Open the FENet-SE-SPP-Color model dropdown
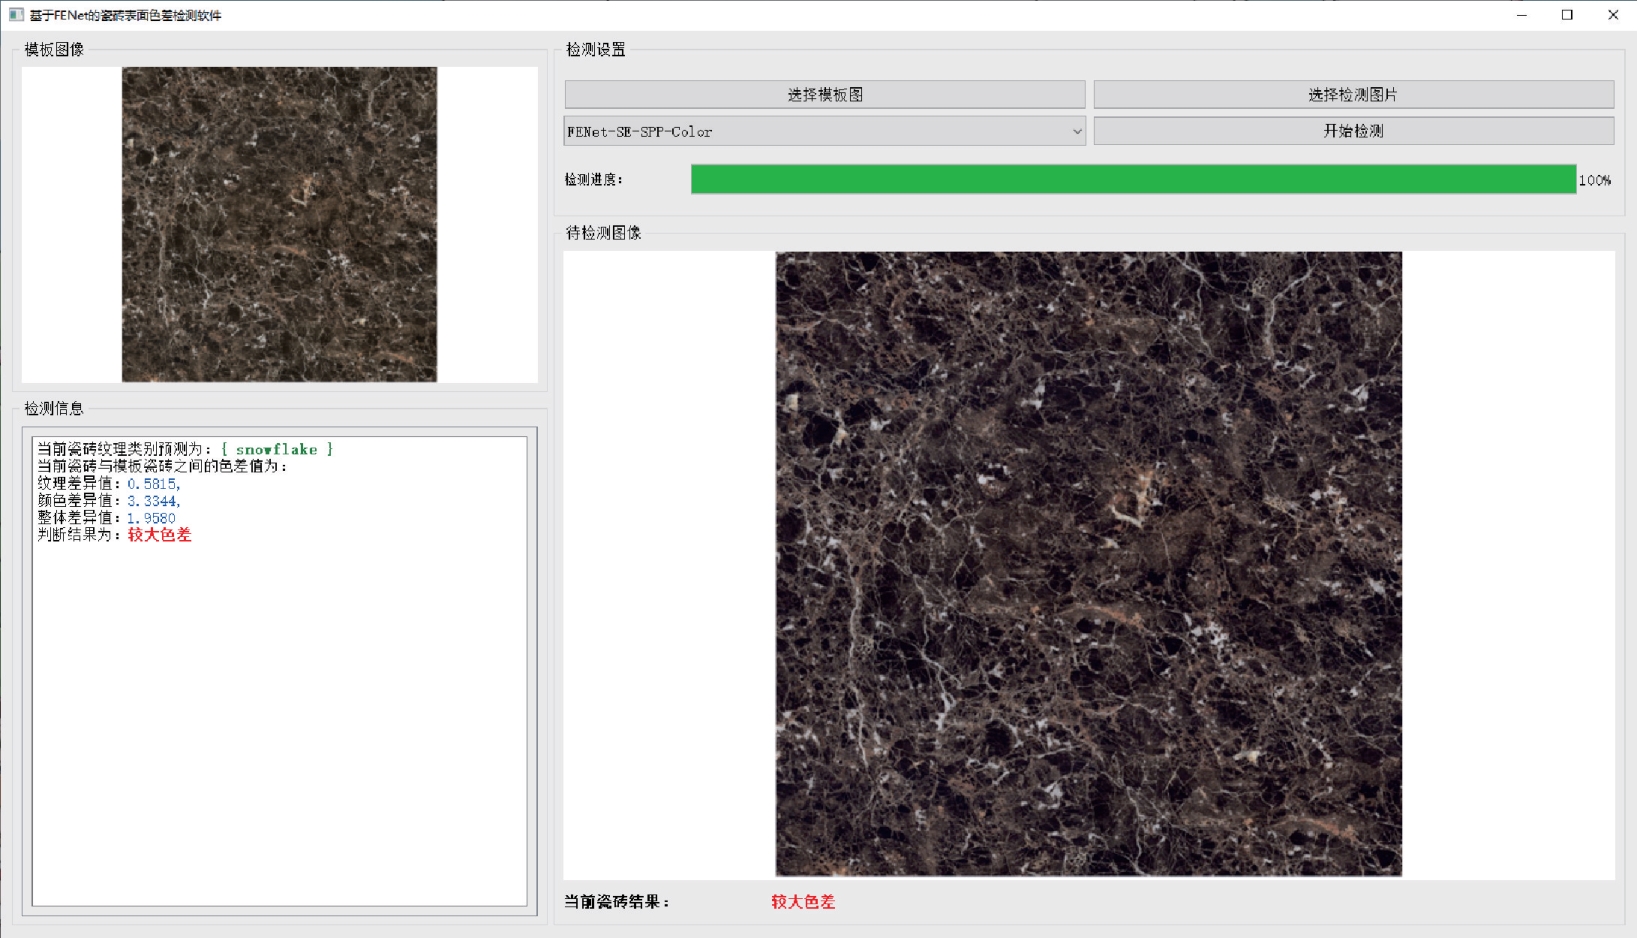 coord(824,131)
